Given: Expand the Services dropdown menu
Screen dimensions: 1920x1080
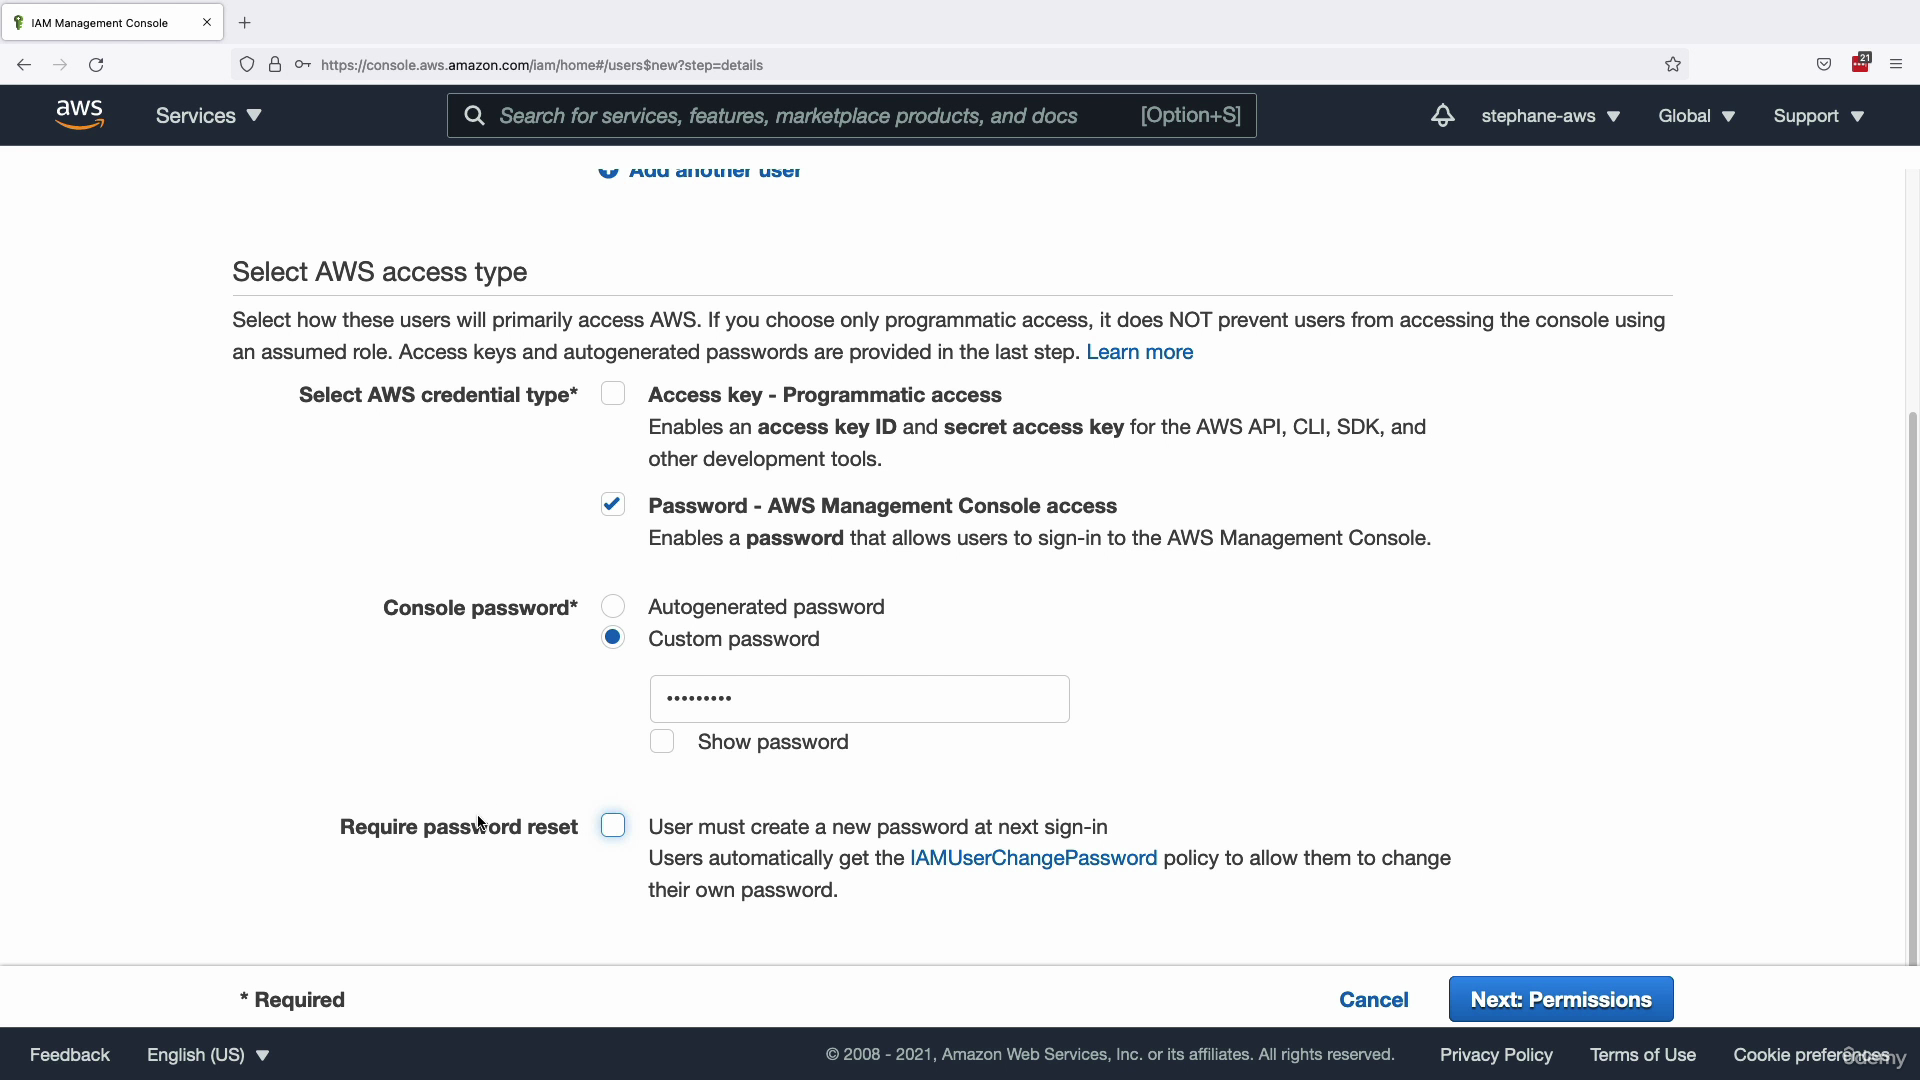Looking at the screenshot, I should point(208,116).
